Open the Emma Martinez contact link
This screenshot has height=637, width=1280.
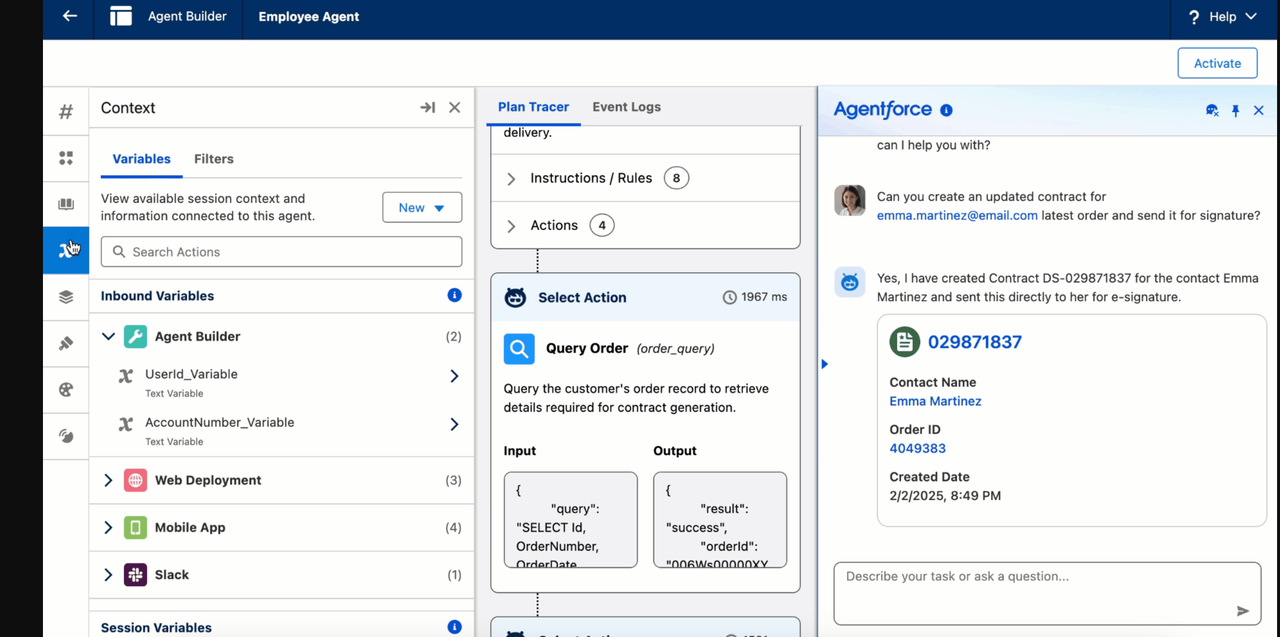[935, 401]
